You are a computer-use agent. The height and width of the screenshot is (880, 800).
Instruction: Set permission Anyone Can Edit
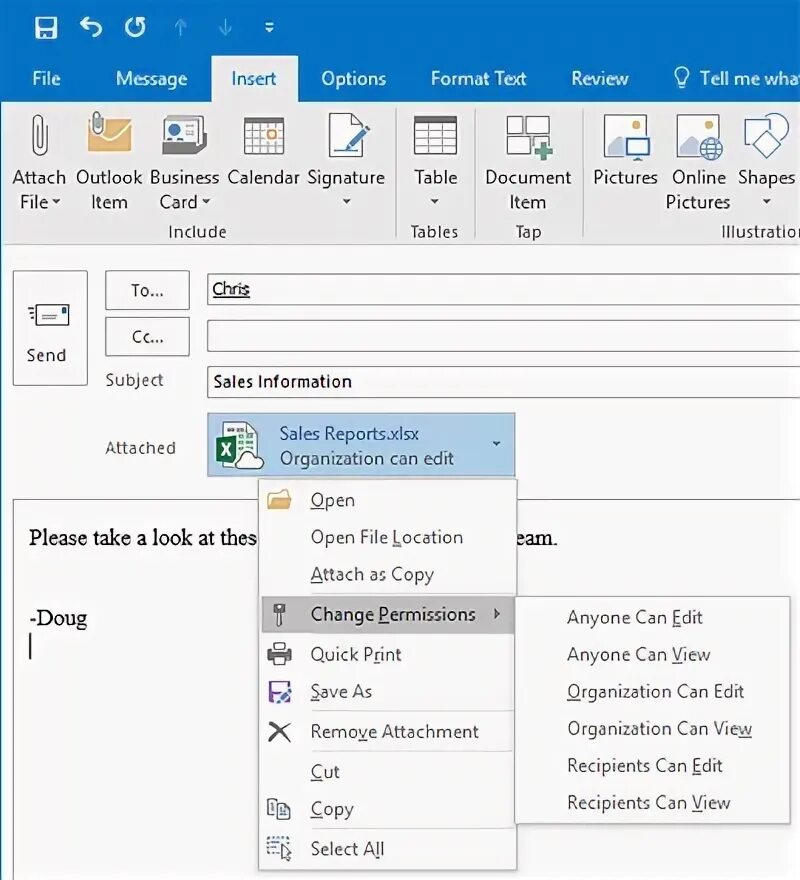pyautogui.click(x=652, y=618)
